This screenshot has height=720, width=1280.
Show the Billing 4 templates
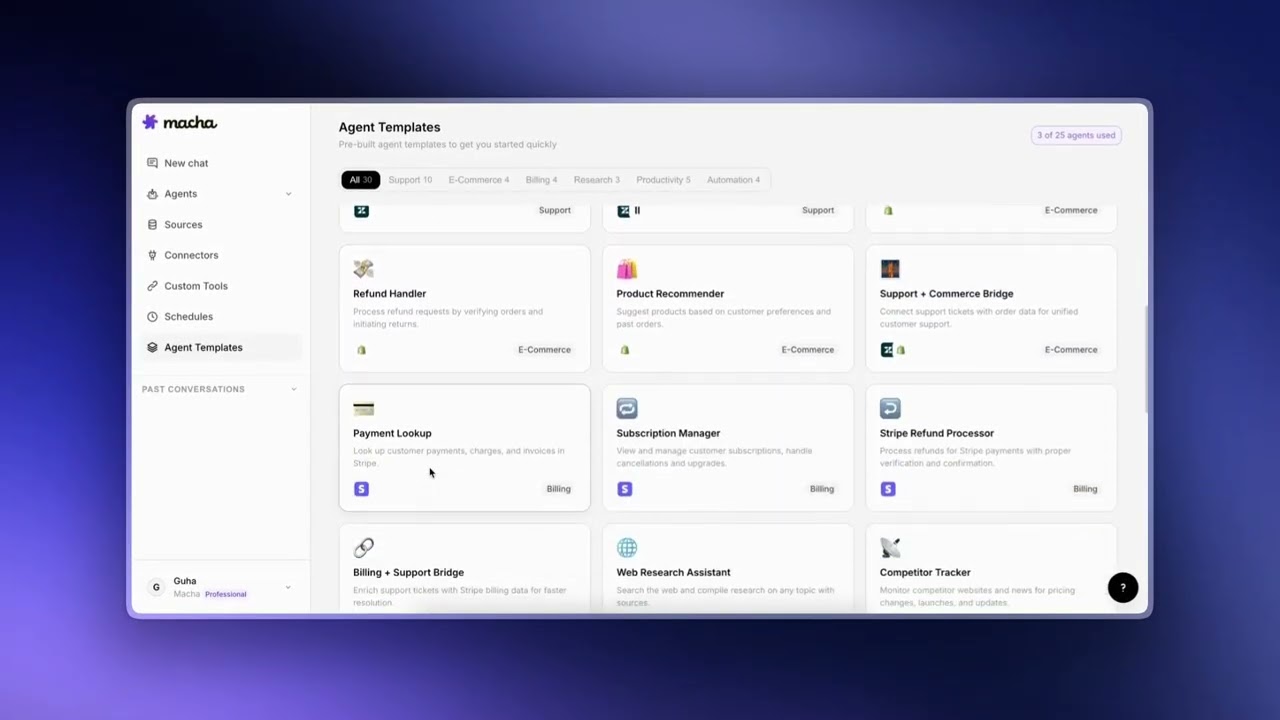pos(541,180)
